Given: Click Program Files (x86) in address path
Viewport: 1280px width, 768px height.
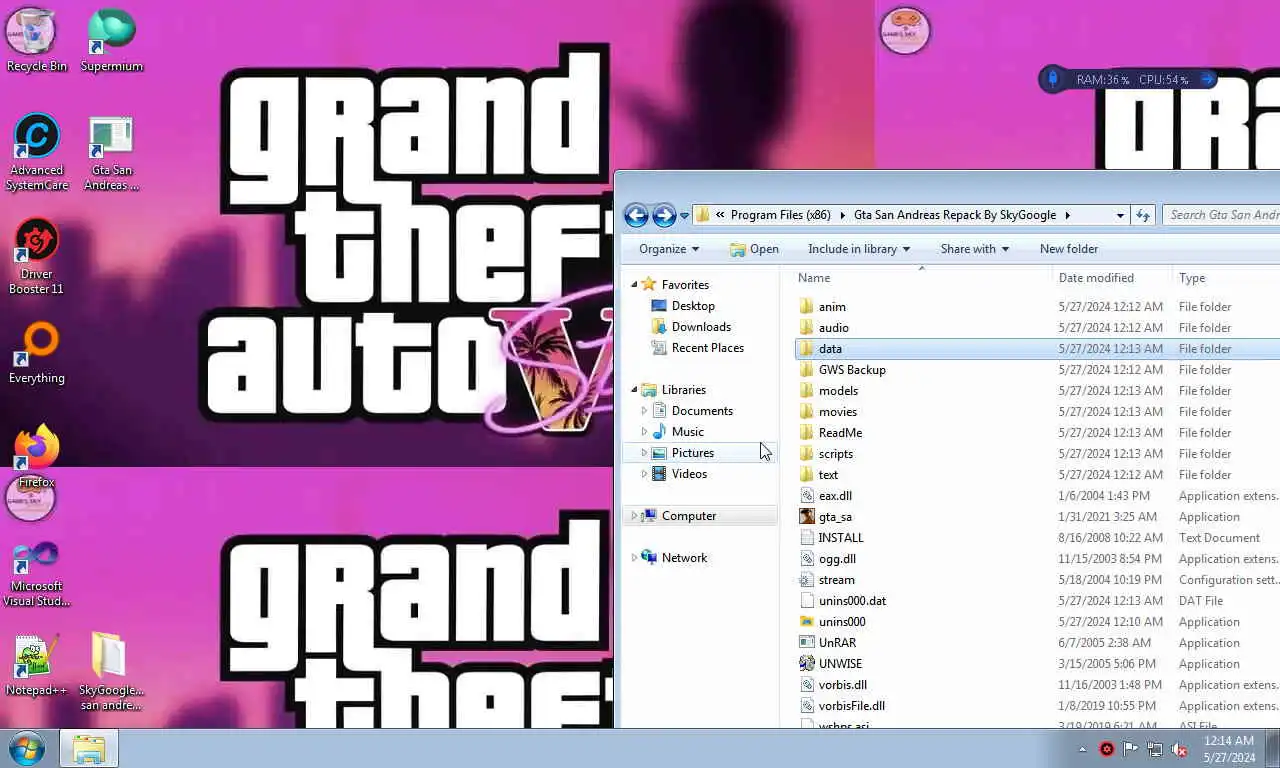Looking at the screenshot, I should [x=780, y=215].
